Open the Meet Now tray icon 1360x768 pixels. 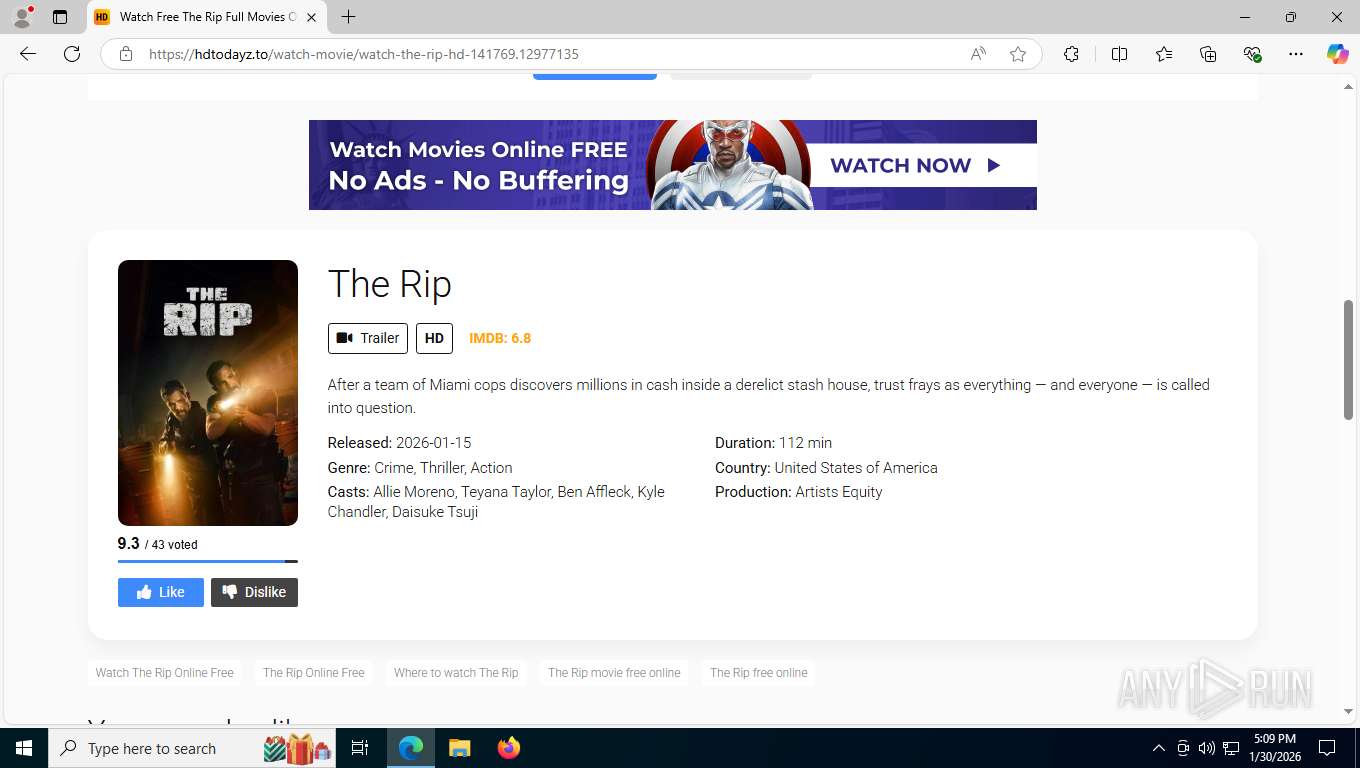point(1183,748)
